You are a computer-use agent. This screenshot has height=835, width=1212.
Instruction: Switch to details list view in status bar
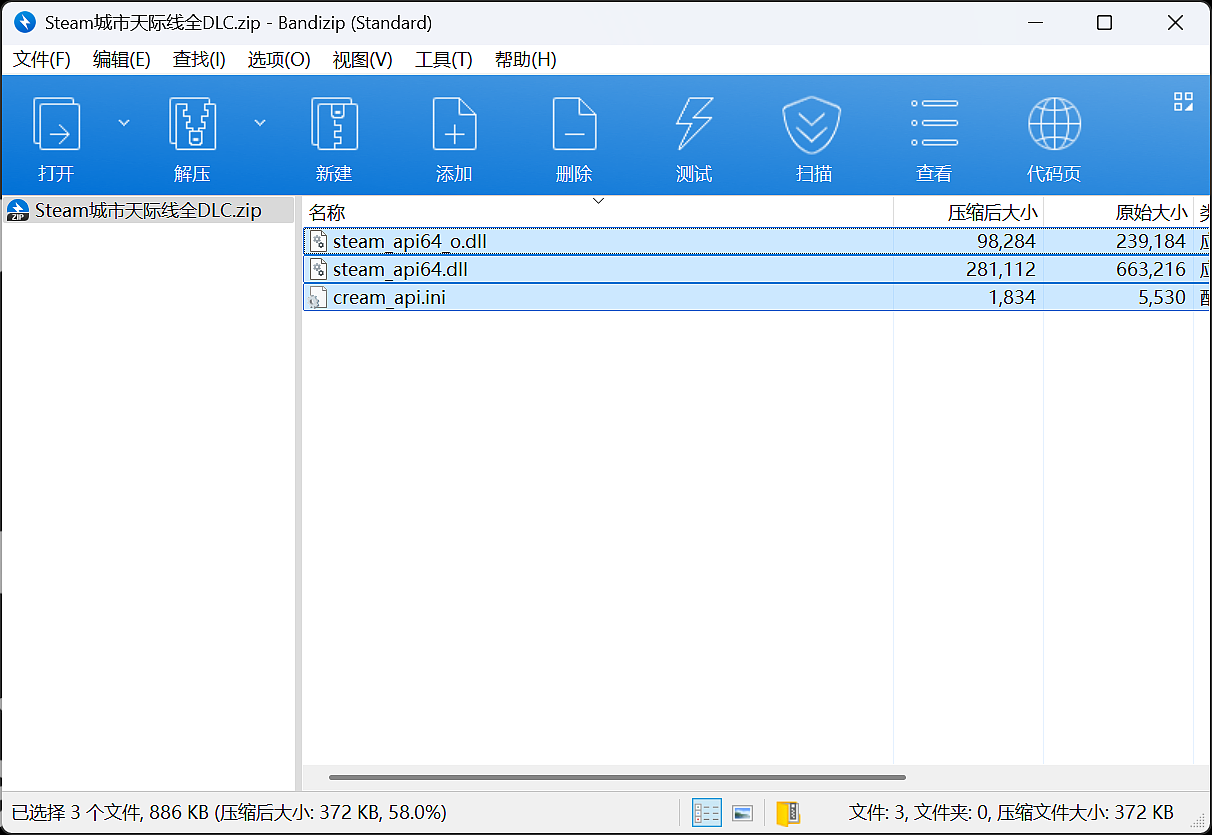[707, 813]
